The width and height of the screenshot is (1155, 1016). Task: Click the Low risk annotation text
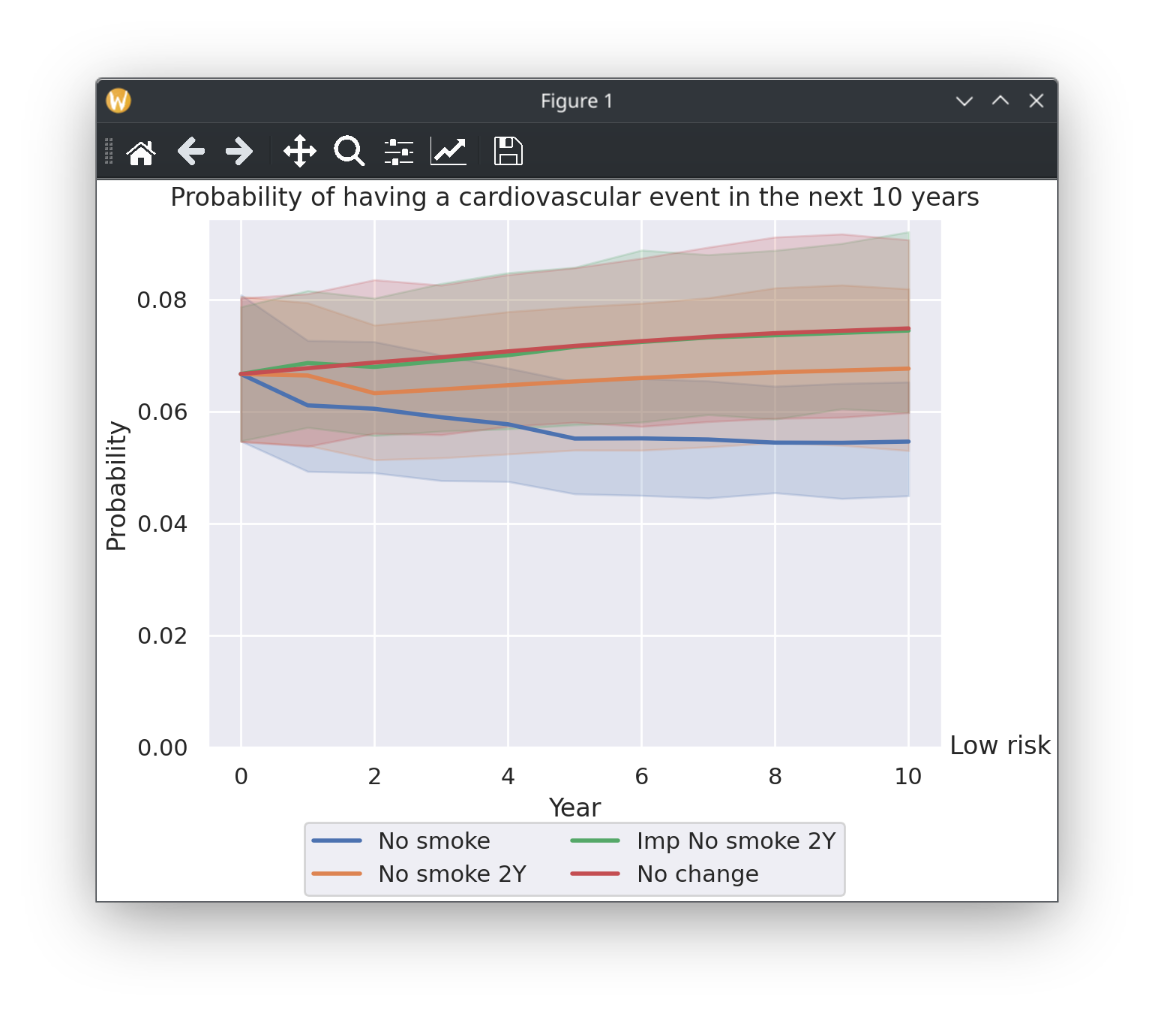(x=1000, y=745)
